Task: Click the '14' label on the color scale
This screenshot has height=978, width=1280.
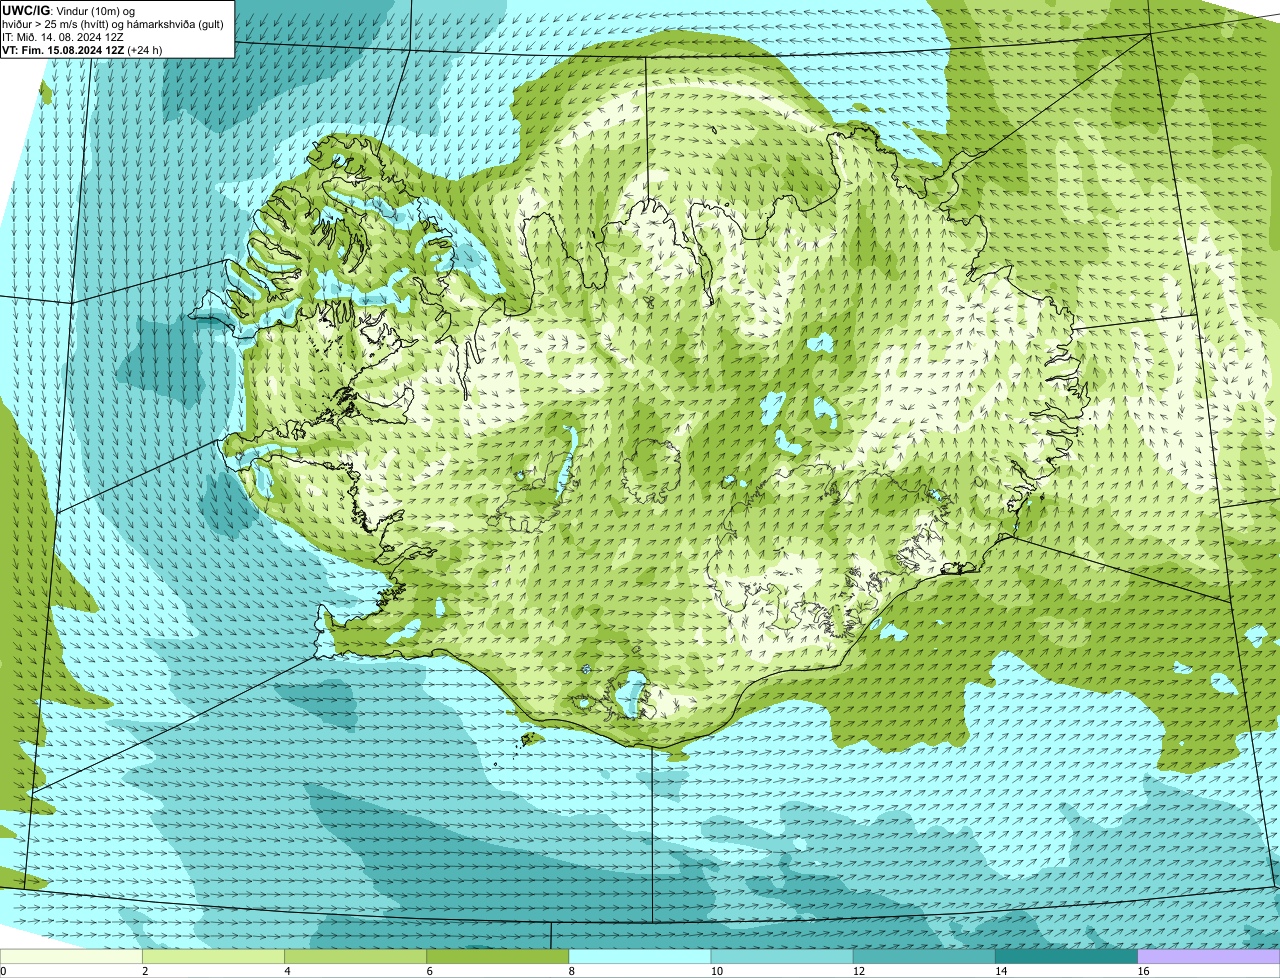Action: (1000, 971)
